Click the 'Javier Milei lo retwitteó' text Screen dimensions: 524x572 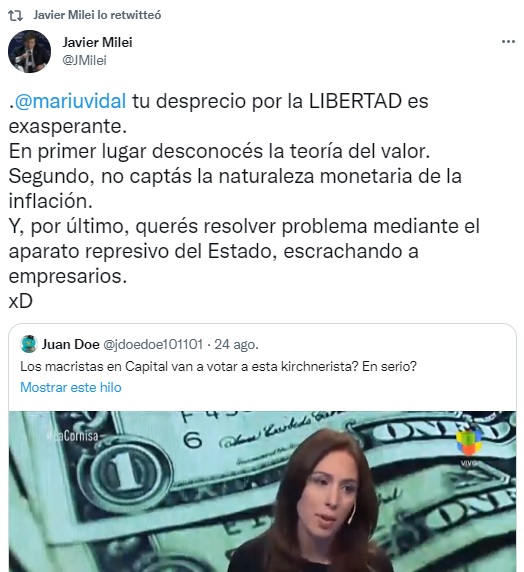click(97, 15)
